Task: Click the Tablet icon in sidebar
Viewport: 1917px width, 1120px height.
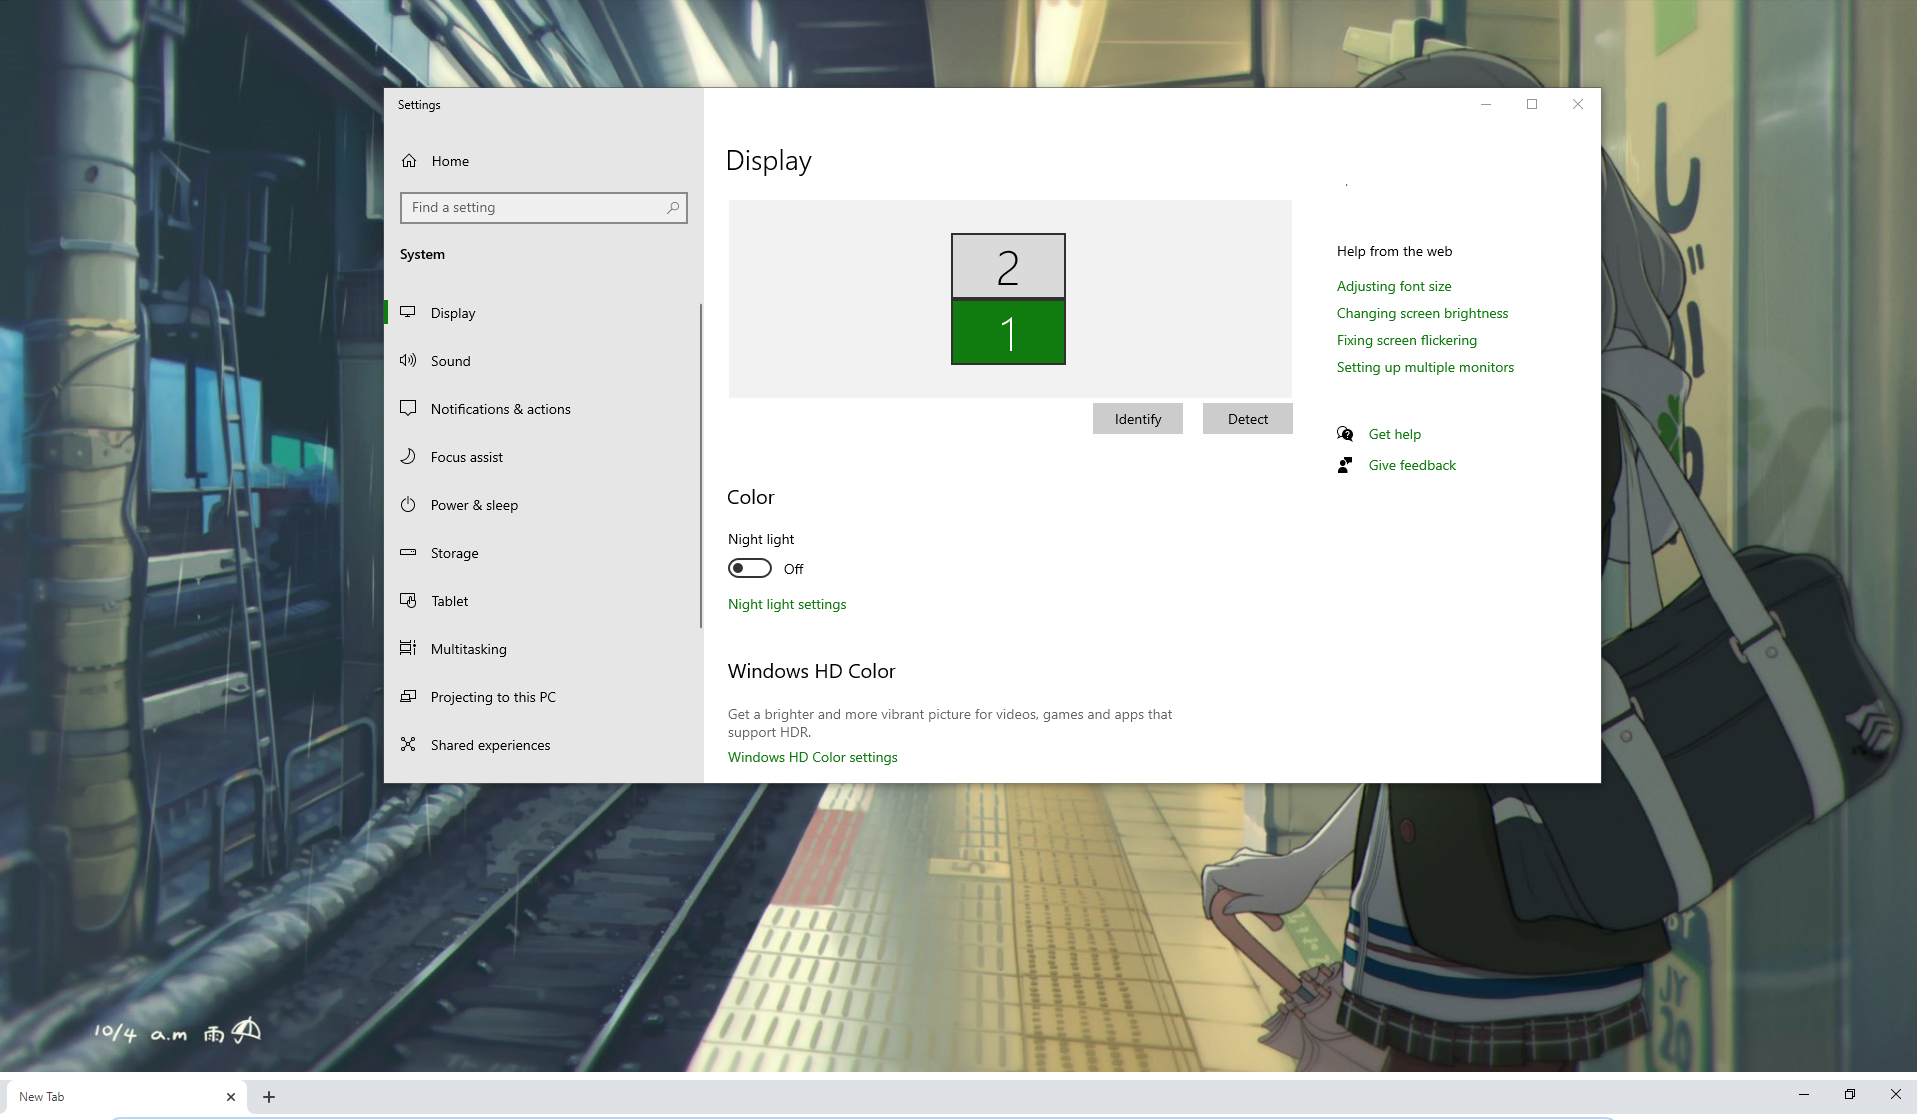Action: tap(408, 600)
